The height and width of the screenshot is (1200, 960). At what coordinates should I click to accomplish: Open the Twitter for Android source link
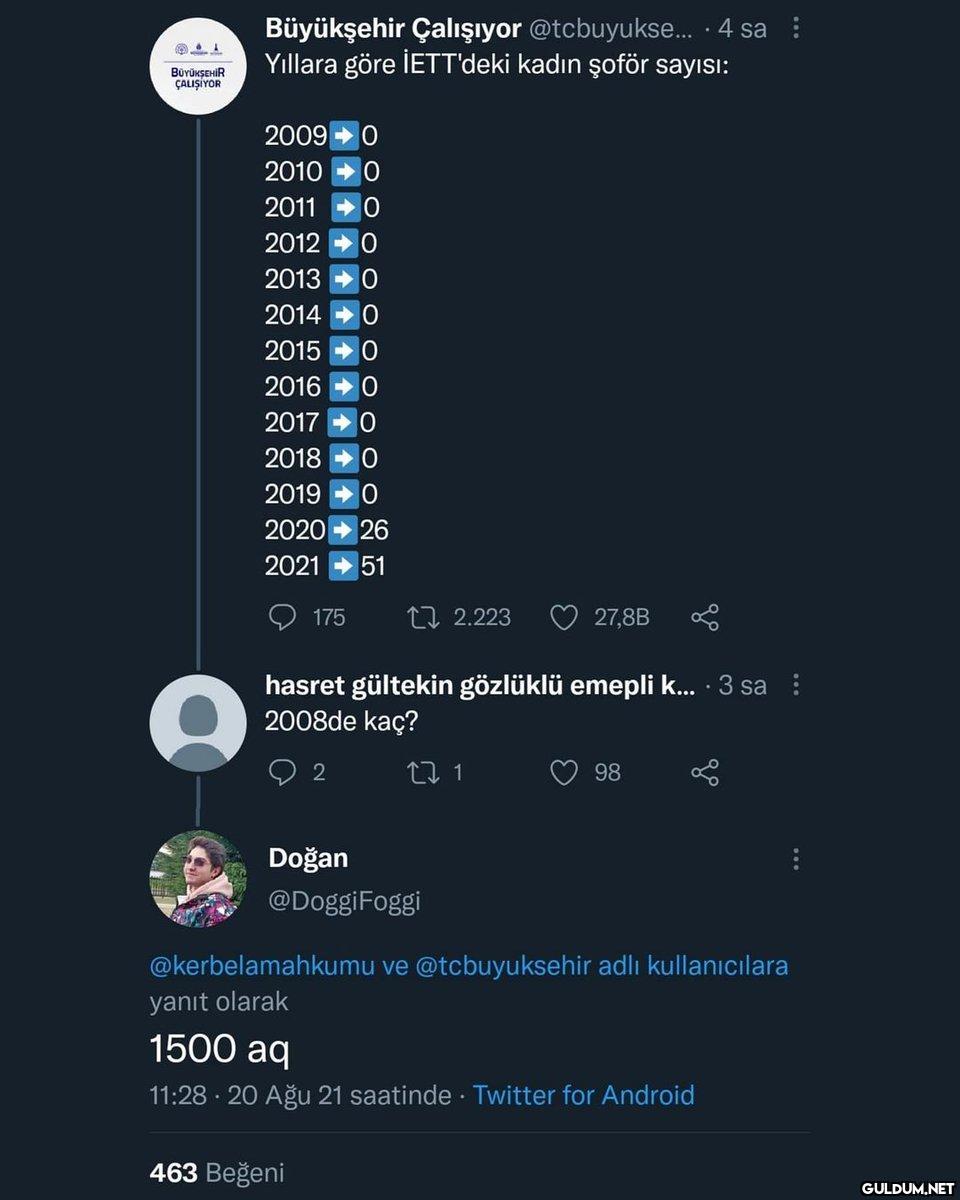pyautogui.click(x=583, y=1095)
